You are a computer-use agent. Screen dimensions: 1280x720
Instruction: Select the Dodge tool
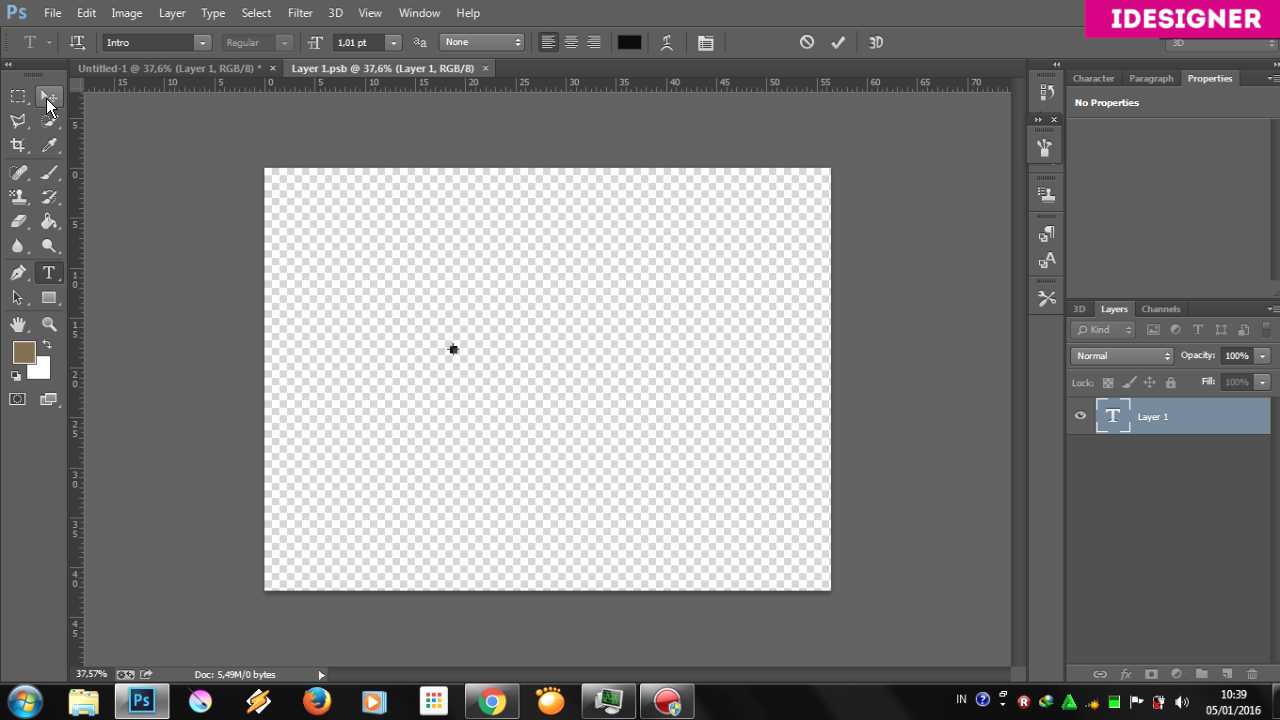pos(48,247)
